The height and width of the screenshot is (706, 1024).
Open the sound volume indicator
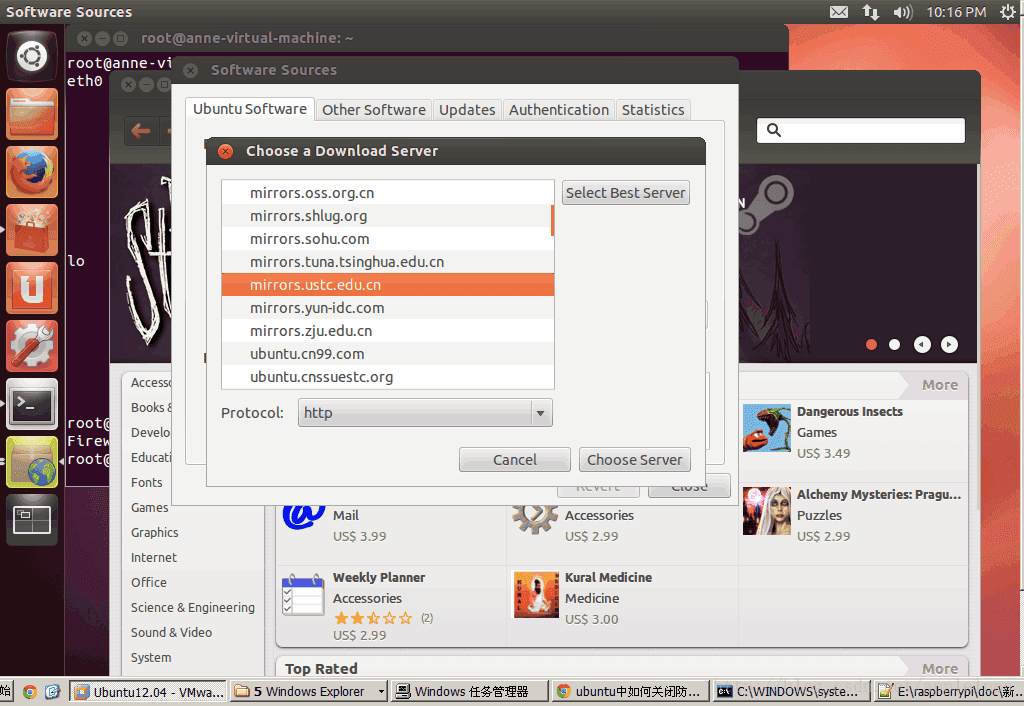[903, 12]
